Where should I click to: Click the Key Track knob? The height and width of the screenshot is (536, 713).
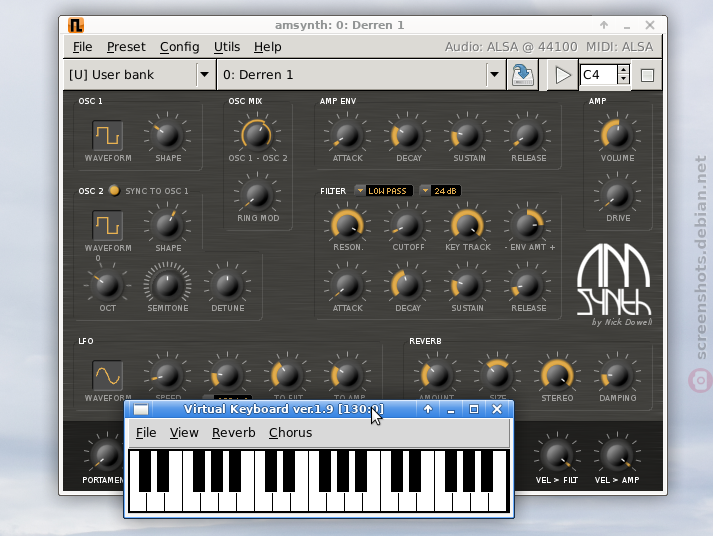tap(467, 225)
